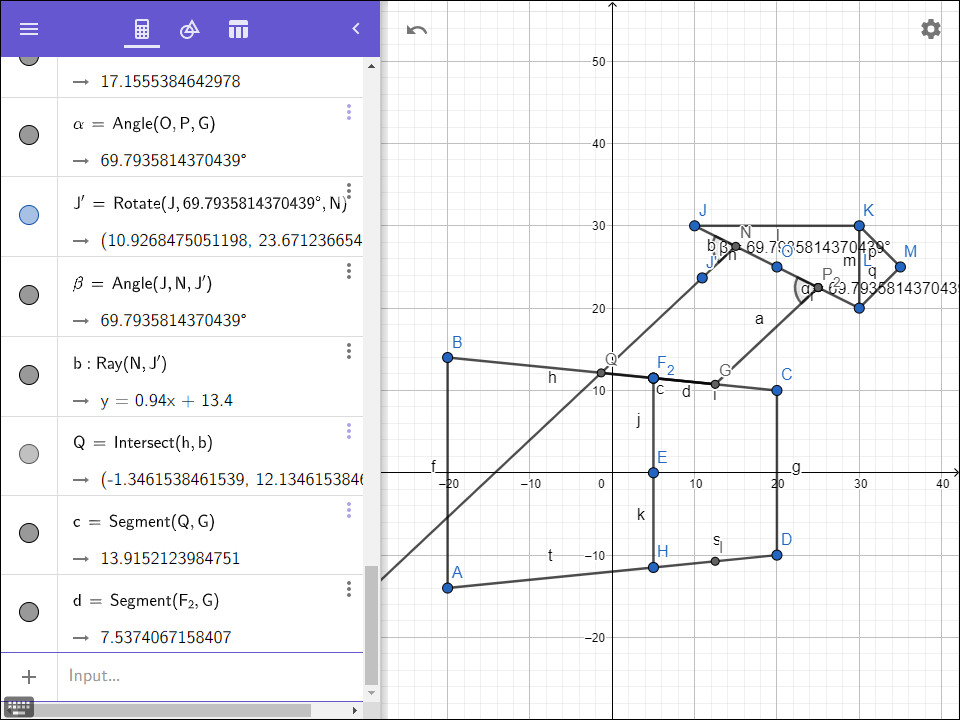This screenshot has height=720, width=960.
Task: Click the Input field to add expression
Action: coord(210,675)
